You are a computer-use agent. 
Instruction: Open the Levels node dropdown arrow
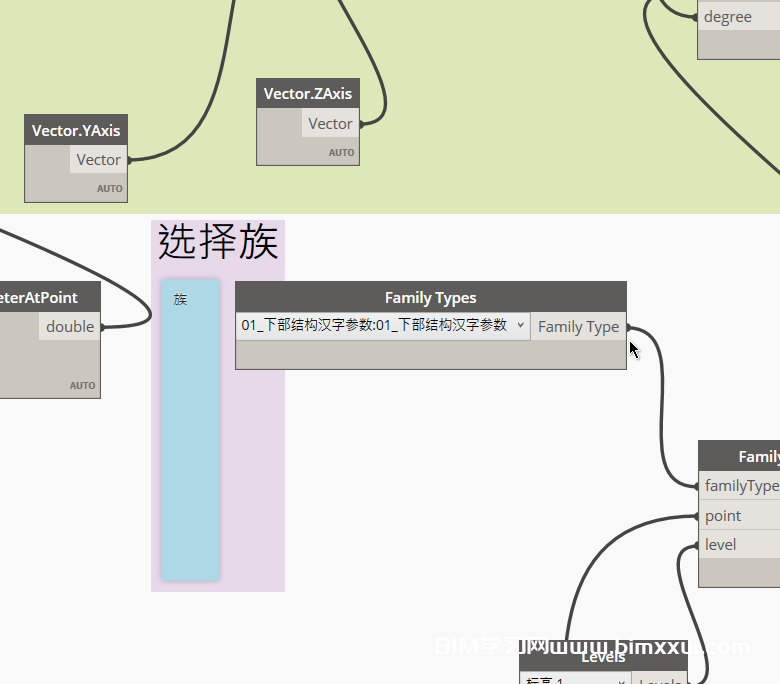[621, 681]
